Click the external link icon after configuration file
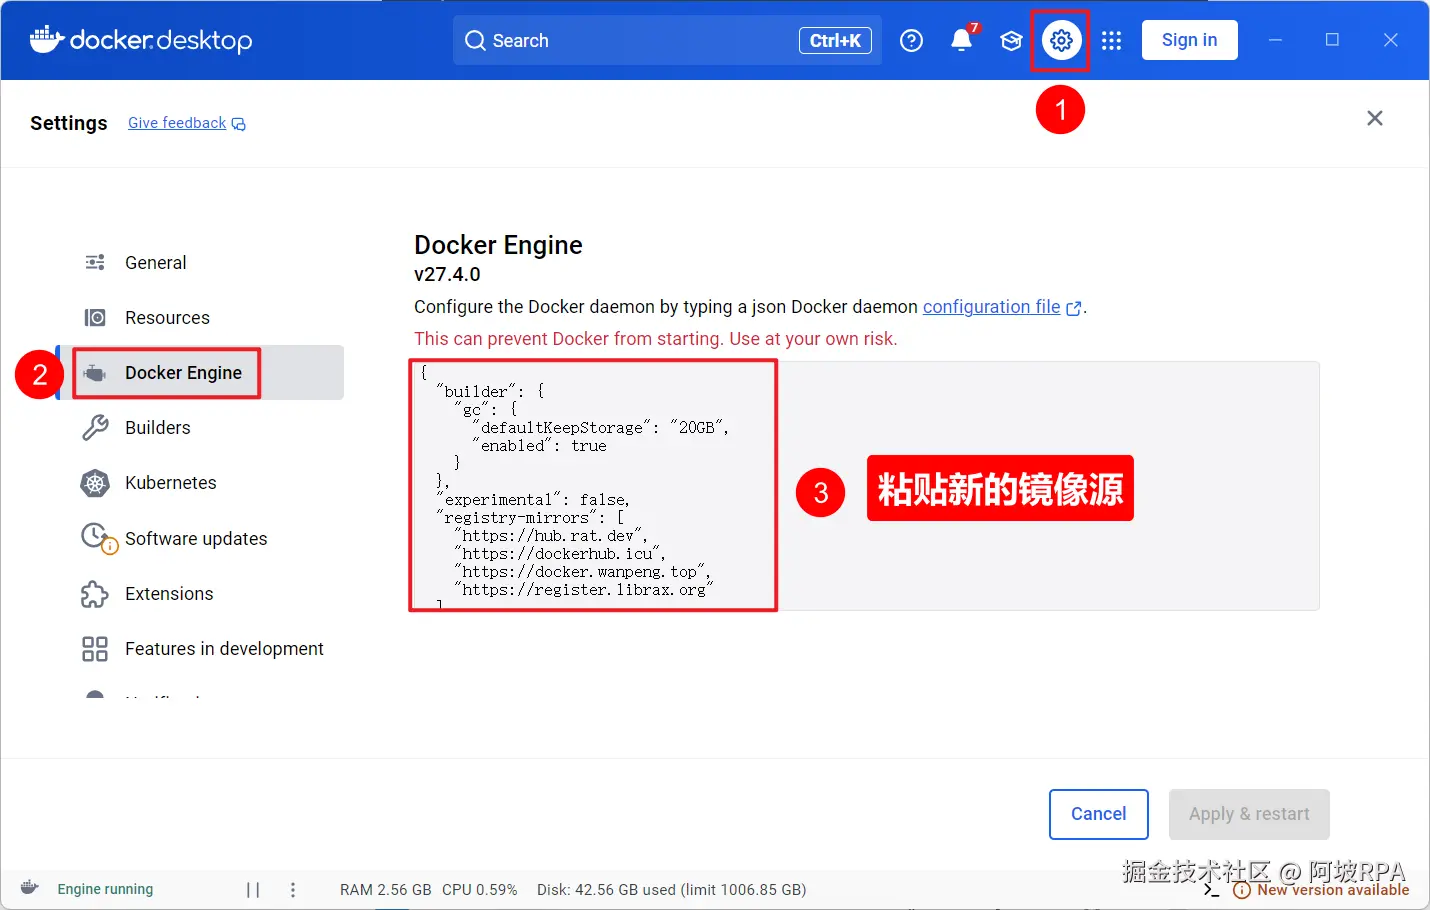 [1074, 308]
